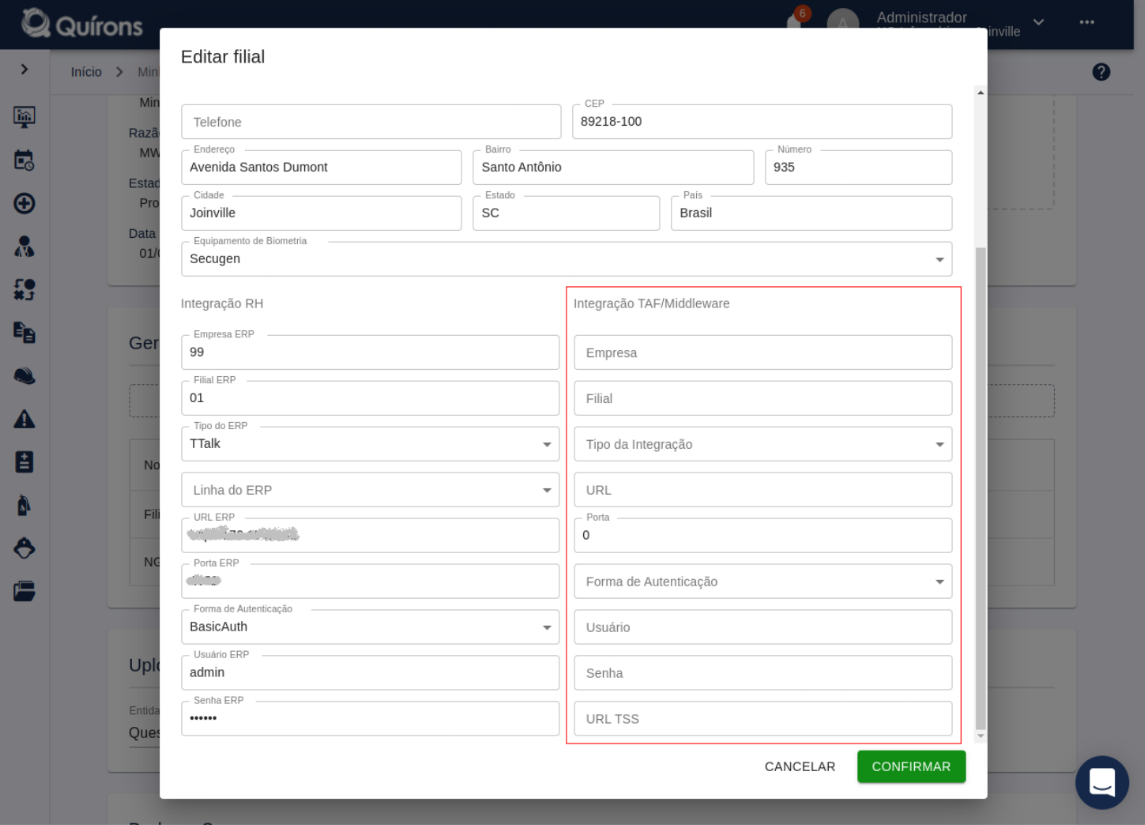Viewport: 1145px width, 825px height.
Task: Open the shapes workflow sidebar icon
Action: (24, 290)
